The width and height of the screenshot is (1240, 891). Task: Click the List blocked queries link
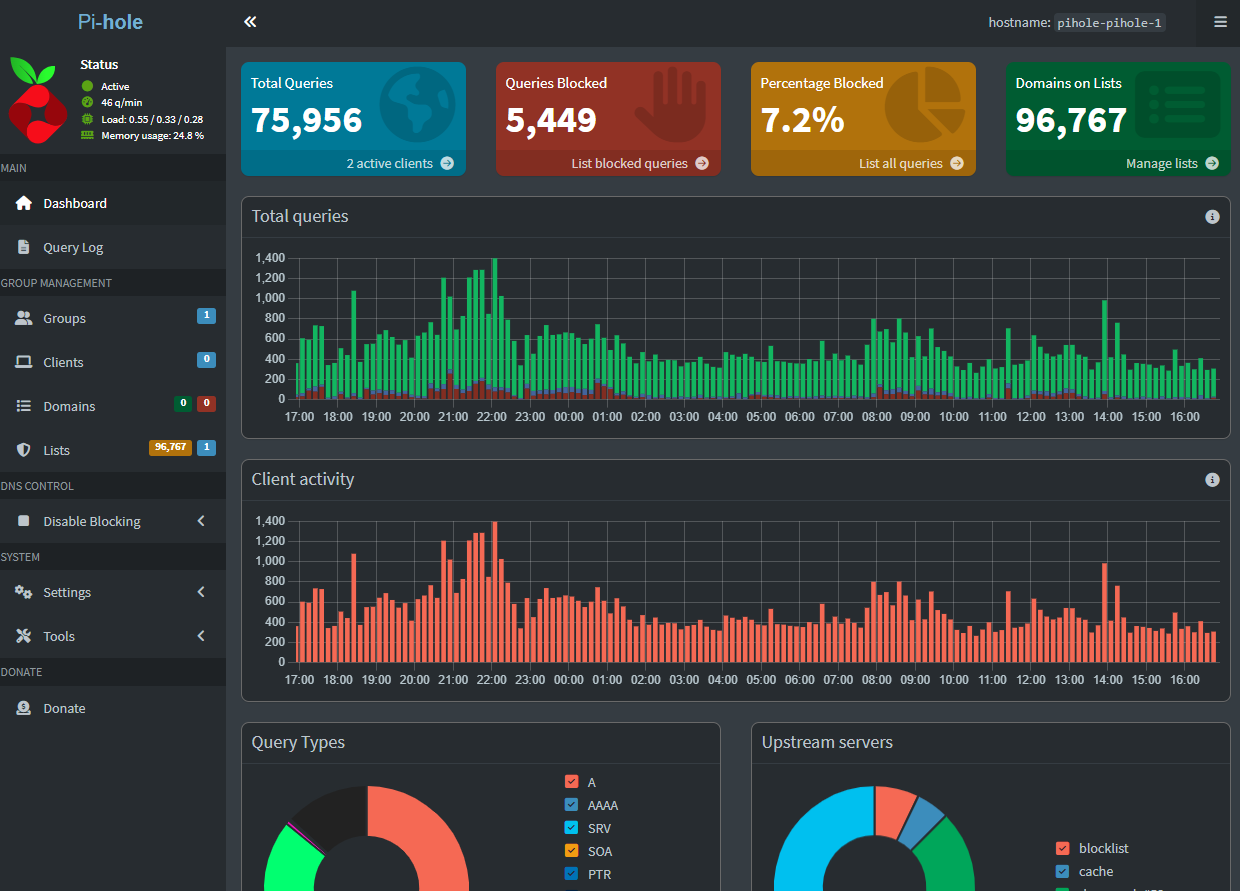(608, 163)
